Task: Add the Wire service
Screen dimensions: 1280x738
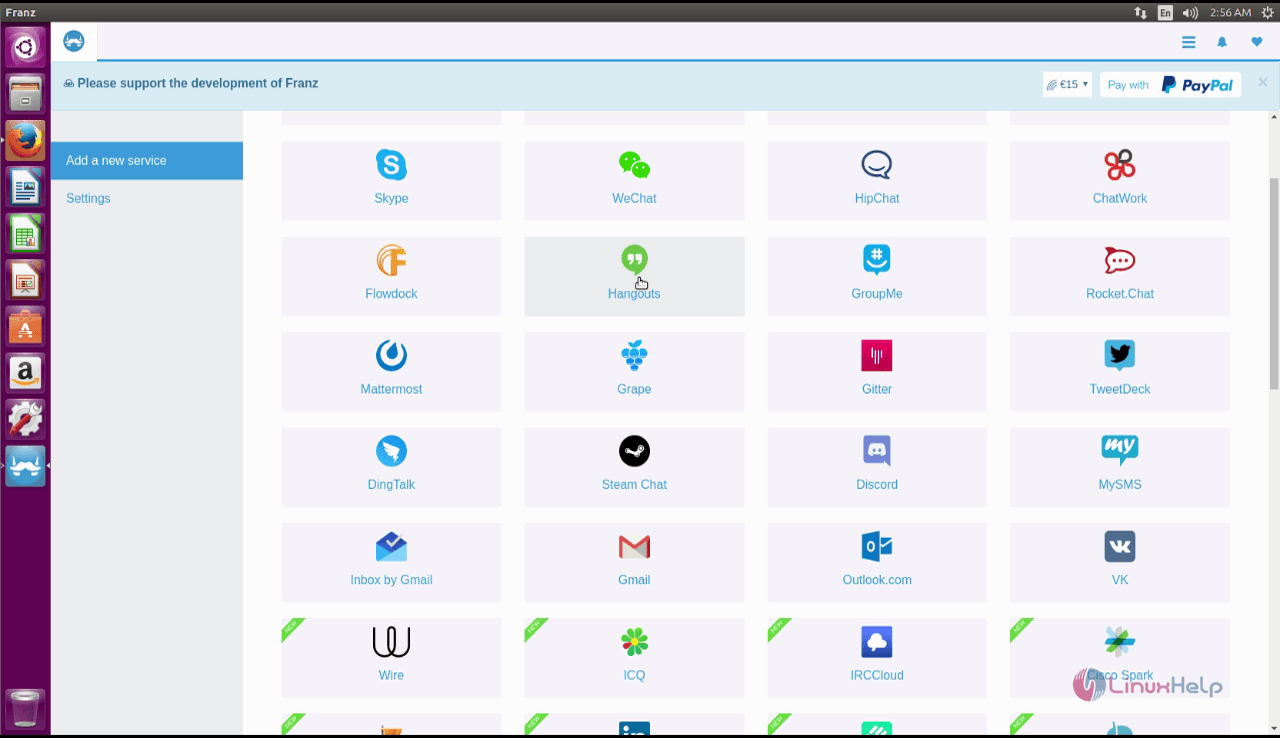Action: (391, 658)
